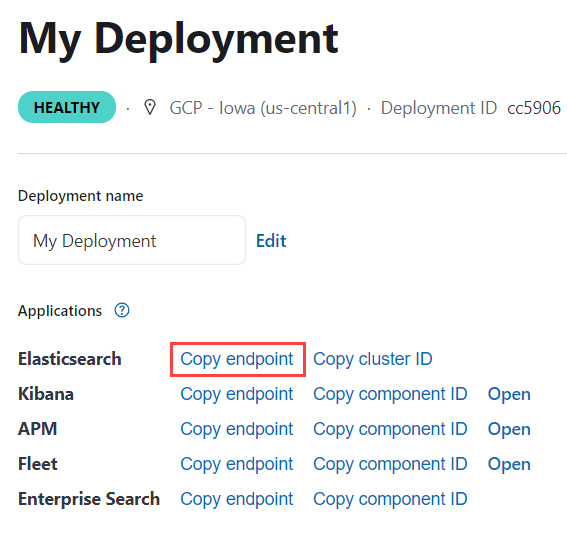Copy the Fleet component ID
This screenshot has height=539, width=567.
(390, 464)
